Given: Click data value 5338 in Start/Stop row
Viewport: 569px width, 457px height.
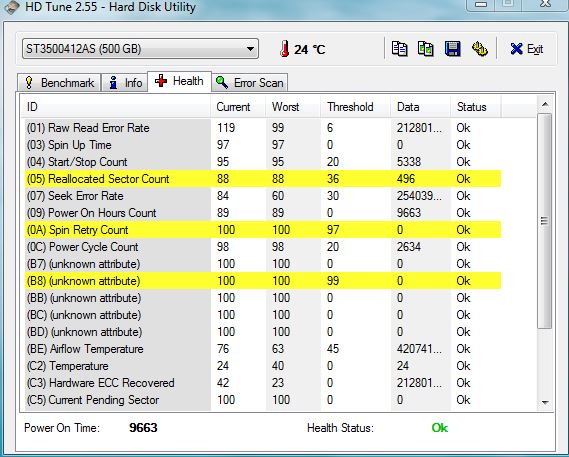Looking at the screenshot, I should (409, 162).
